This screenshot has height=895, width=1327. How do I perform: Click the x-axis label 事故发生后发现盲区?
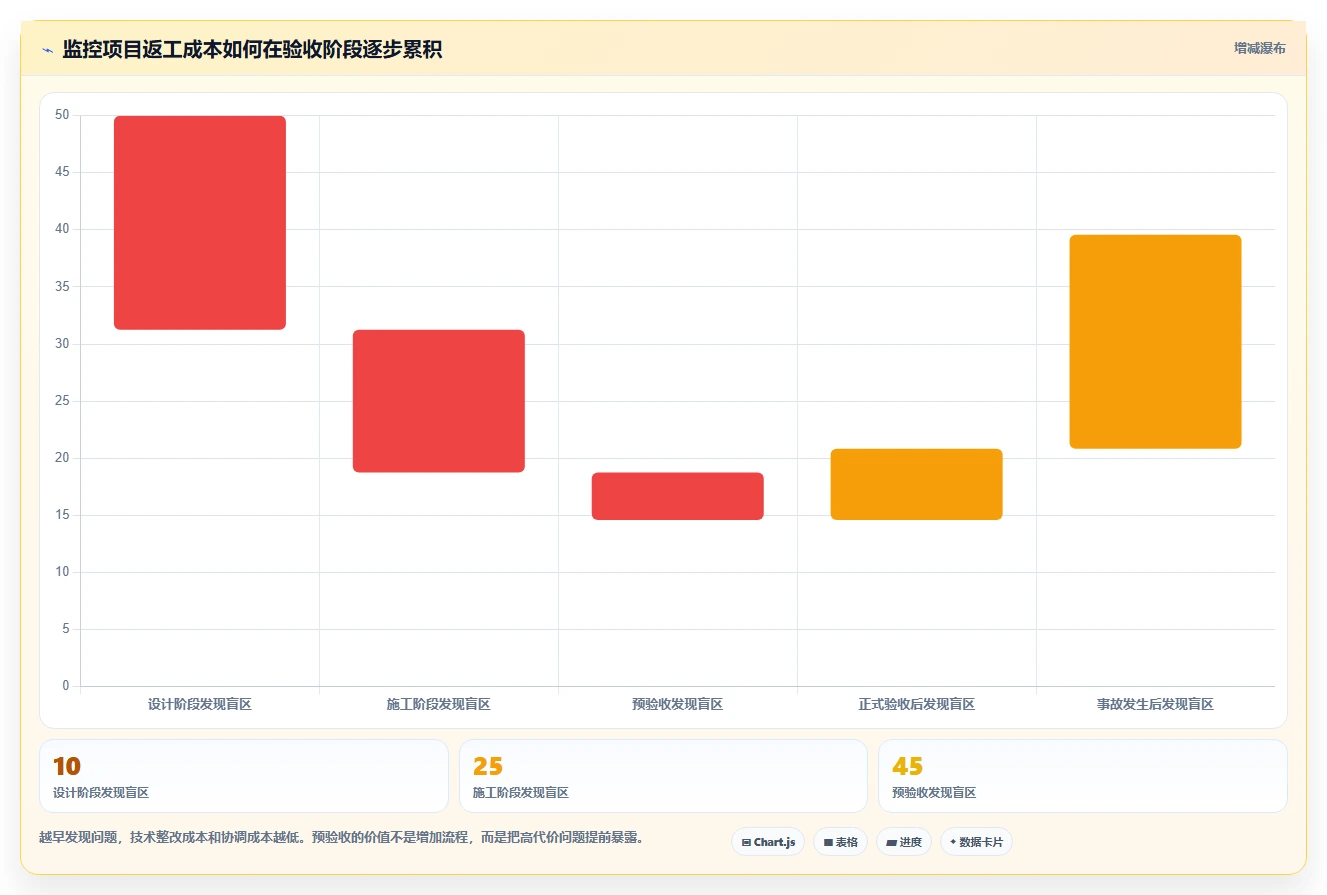pyautogui.click(x=1155, y=704)
